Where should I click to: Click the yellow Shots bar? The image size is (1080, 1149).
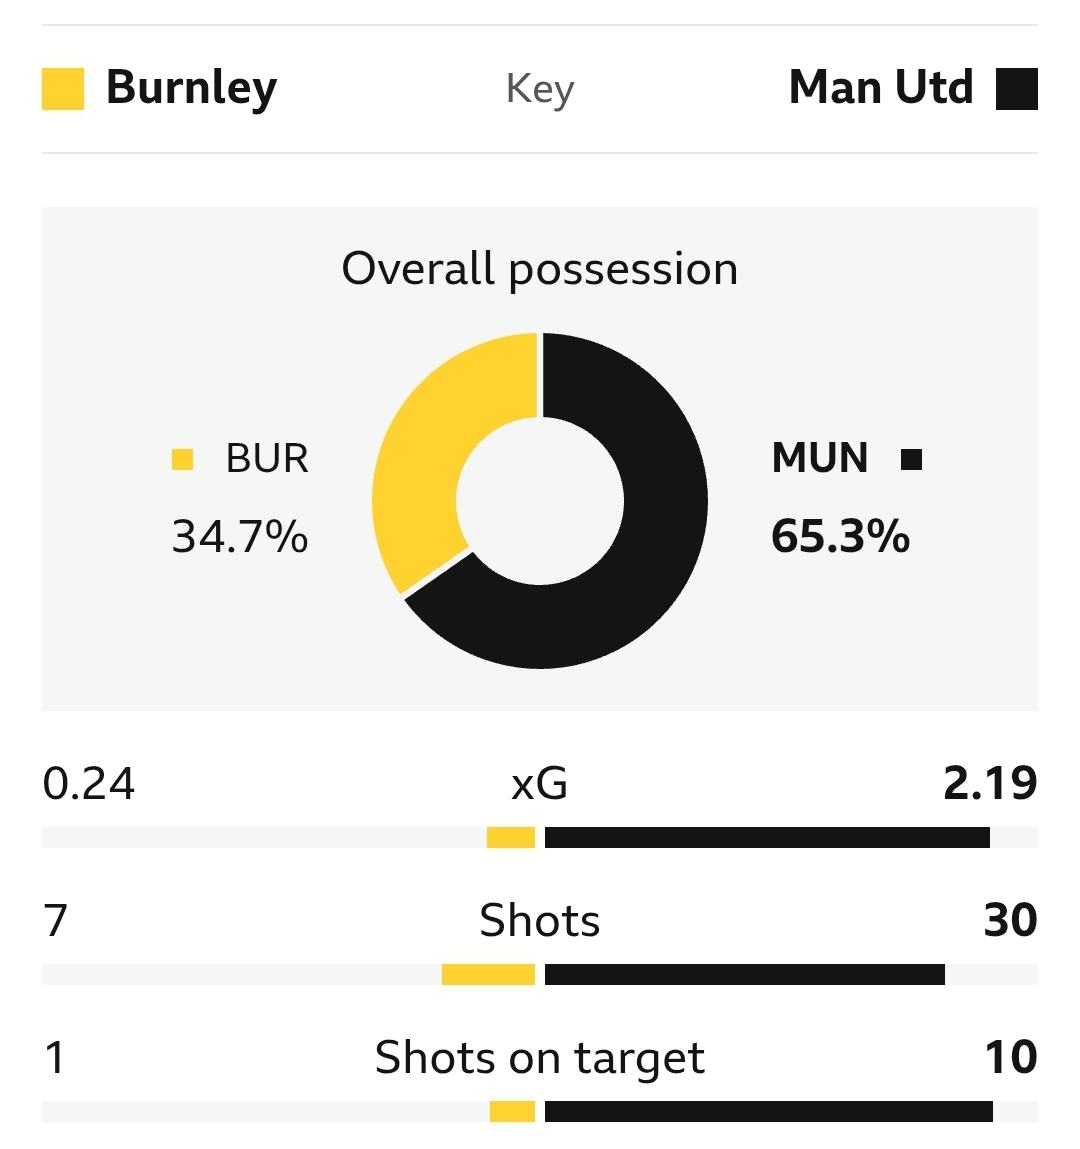tap(488, 975)
